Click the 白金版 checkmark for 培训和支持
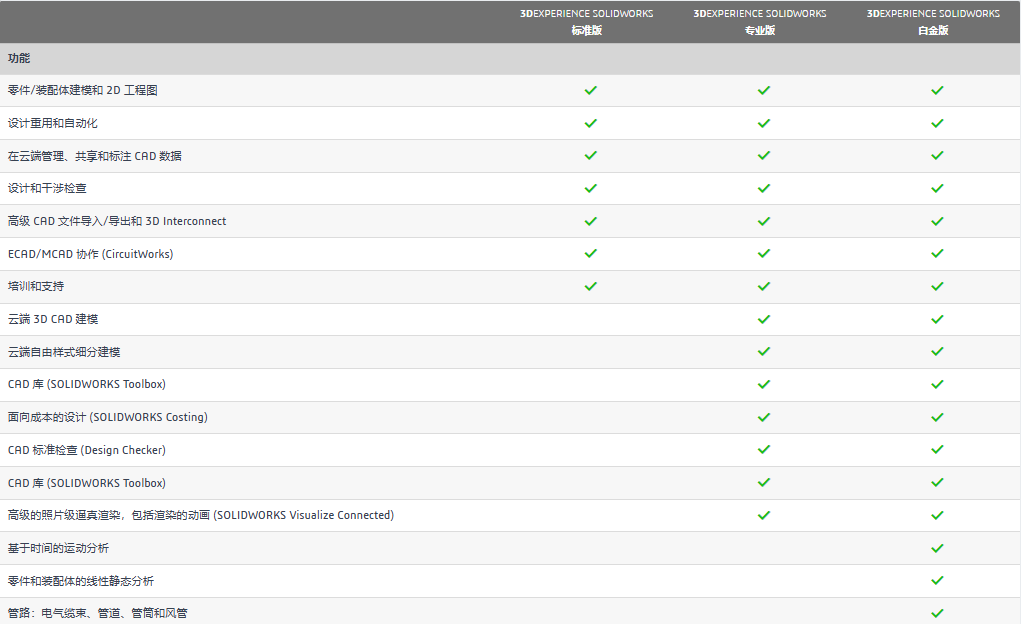Image resolution: width=1021 pixels, height=624 pixels. [x=937, y=287]
